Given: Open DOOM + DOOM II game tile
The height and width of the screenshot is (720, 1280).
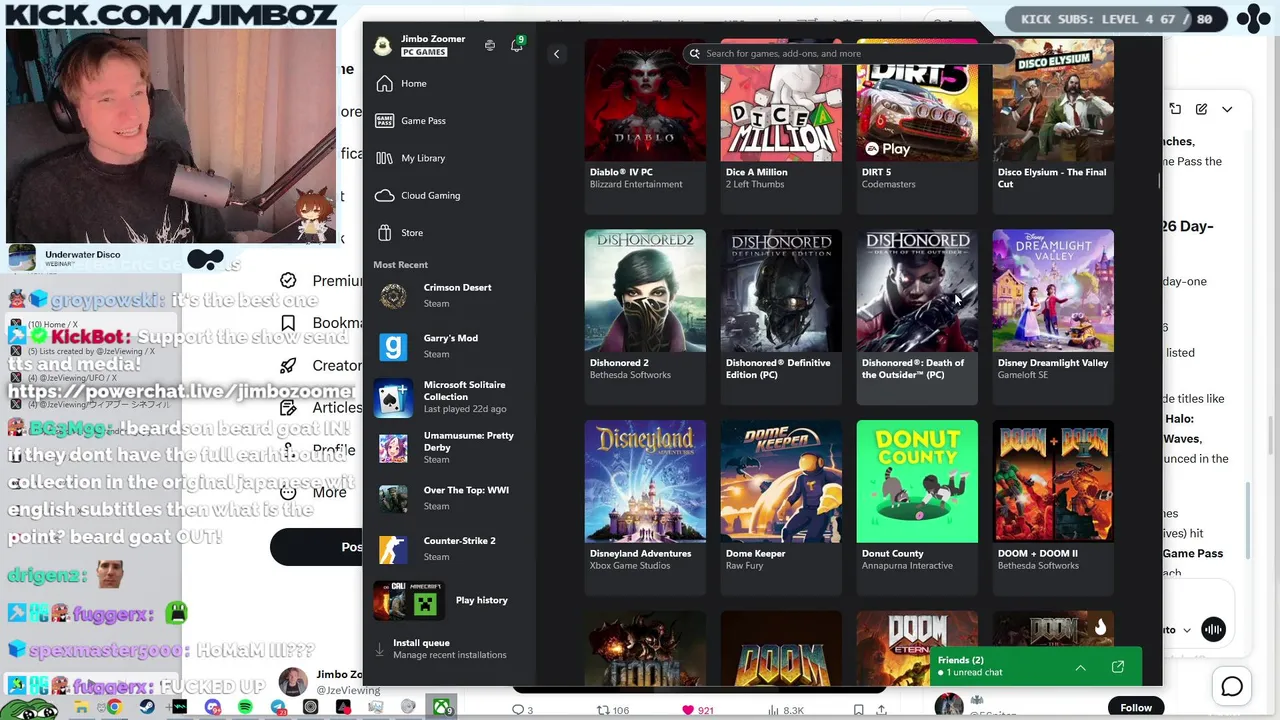Looking at the screenshot, I should click(x=1053, y=508).
